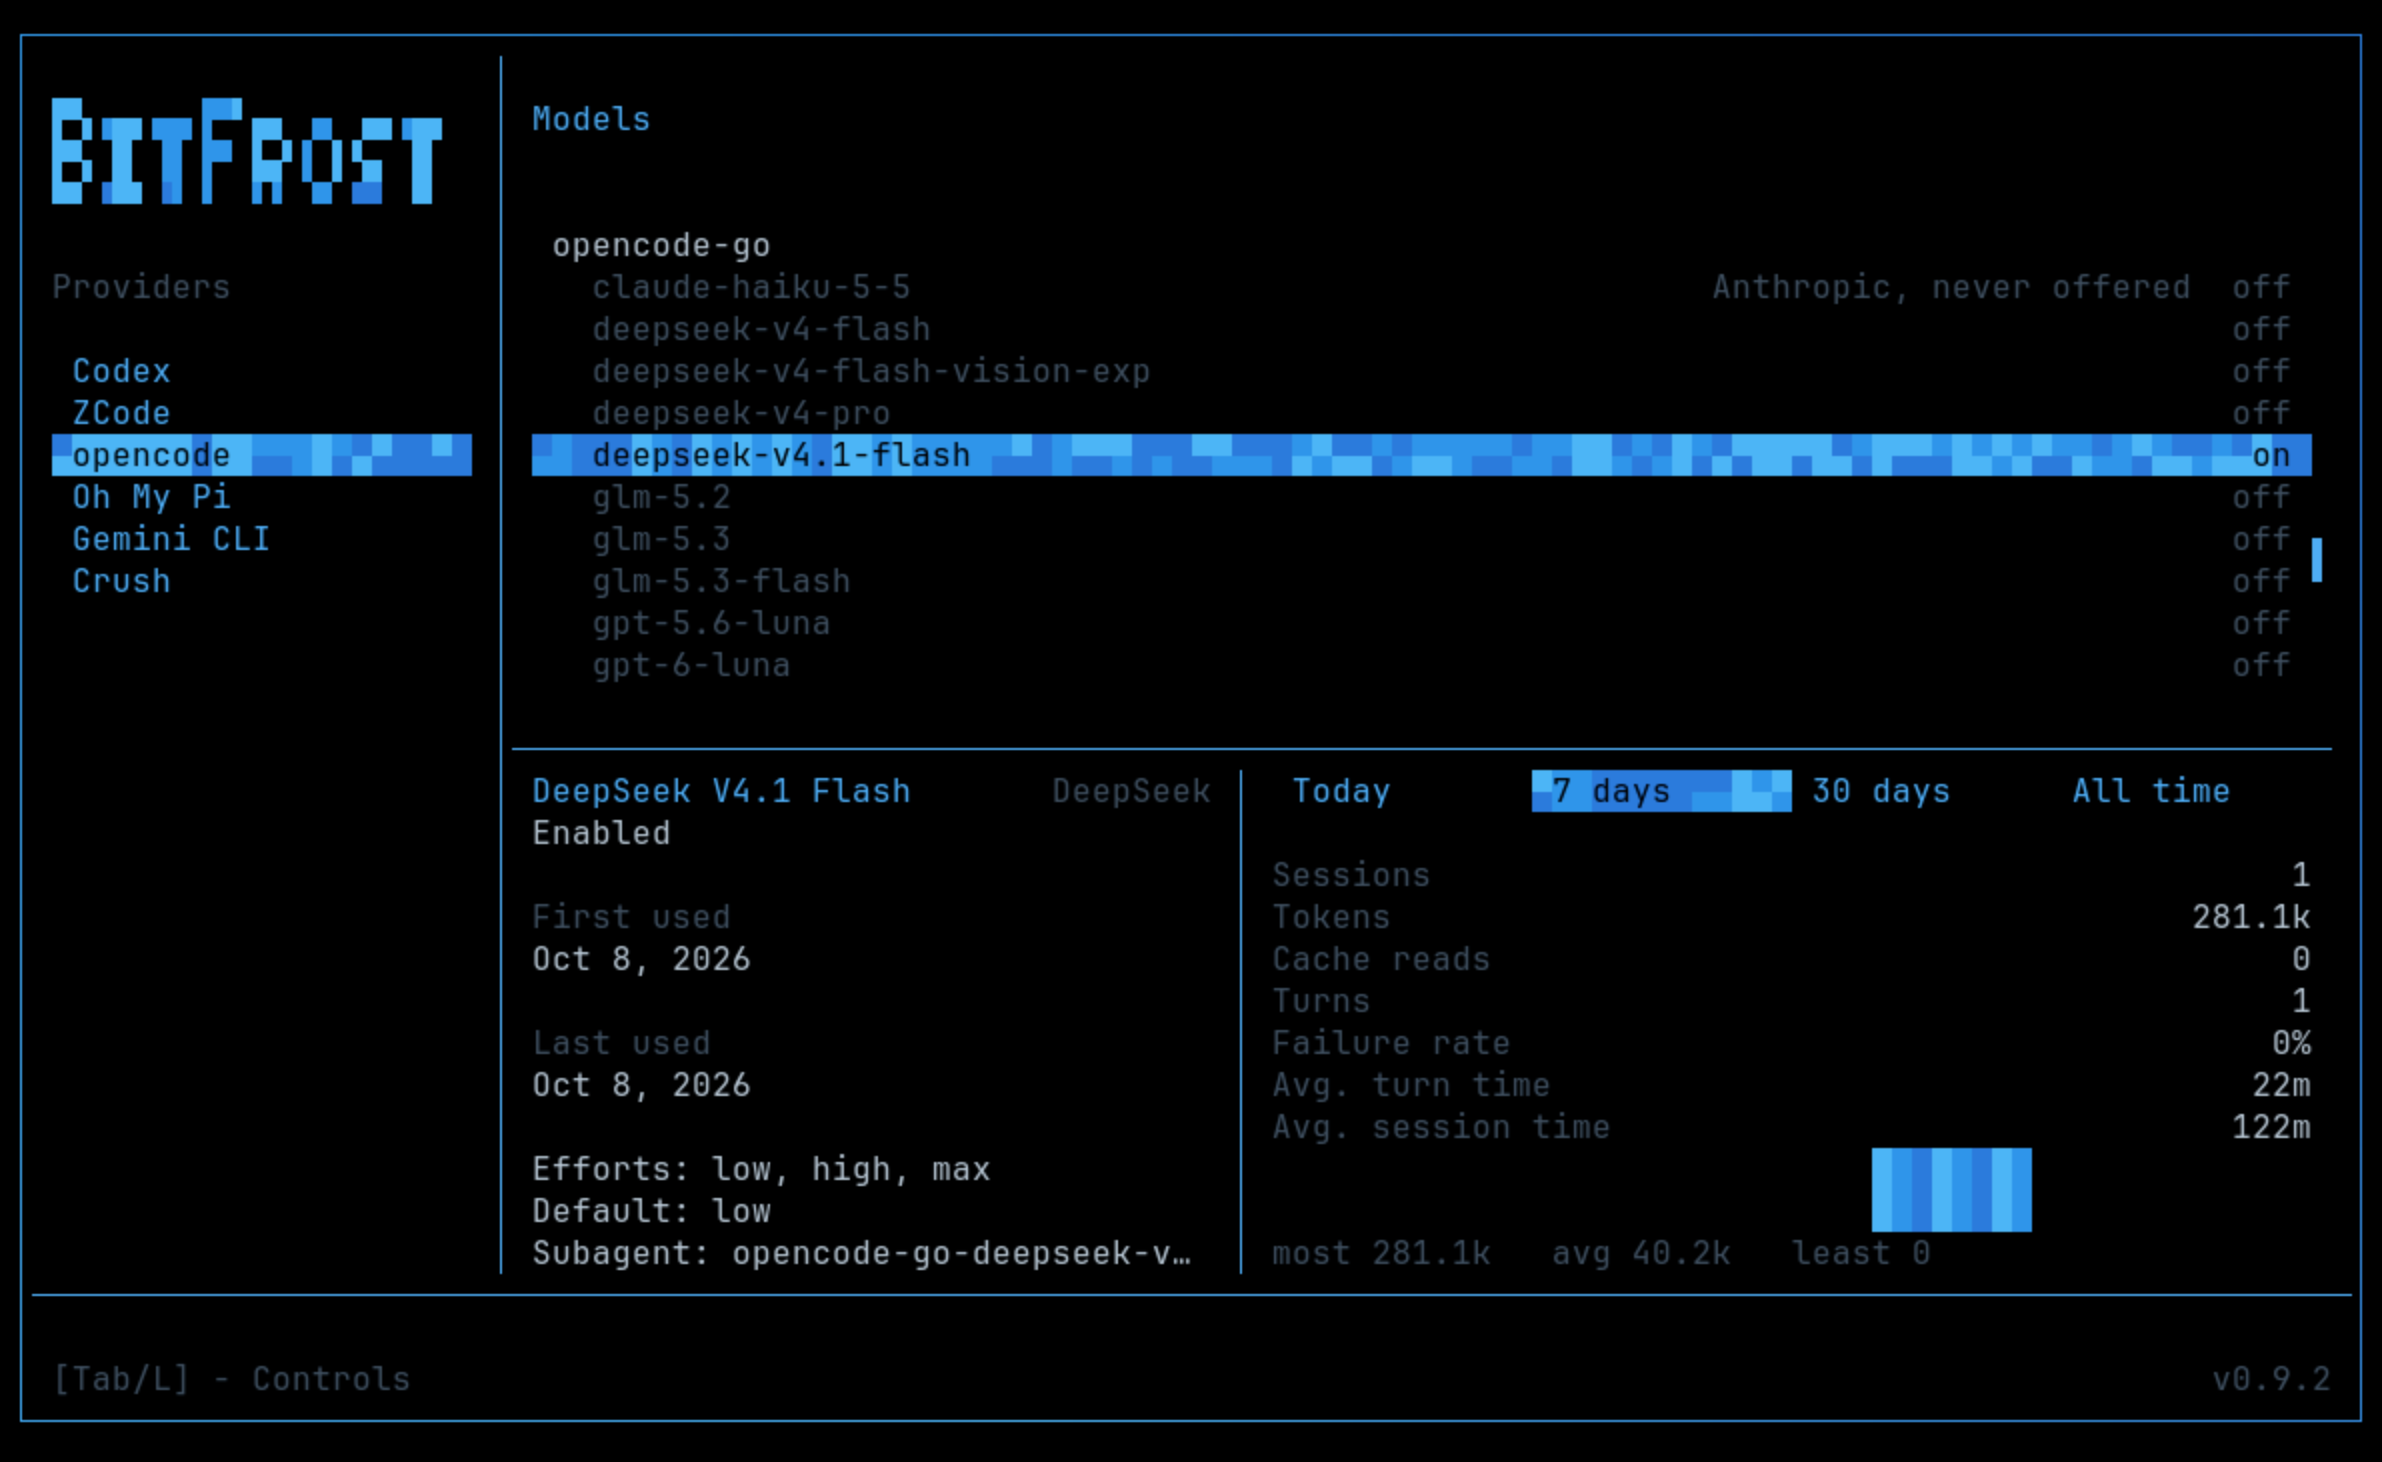Select the opencode provider

261,455
